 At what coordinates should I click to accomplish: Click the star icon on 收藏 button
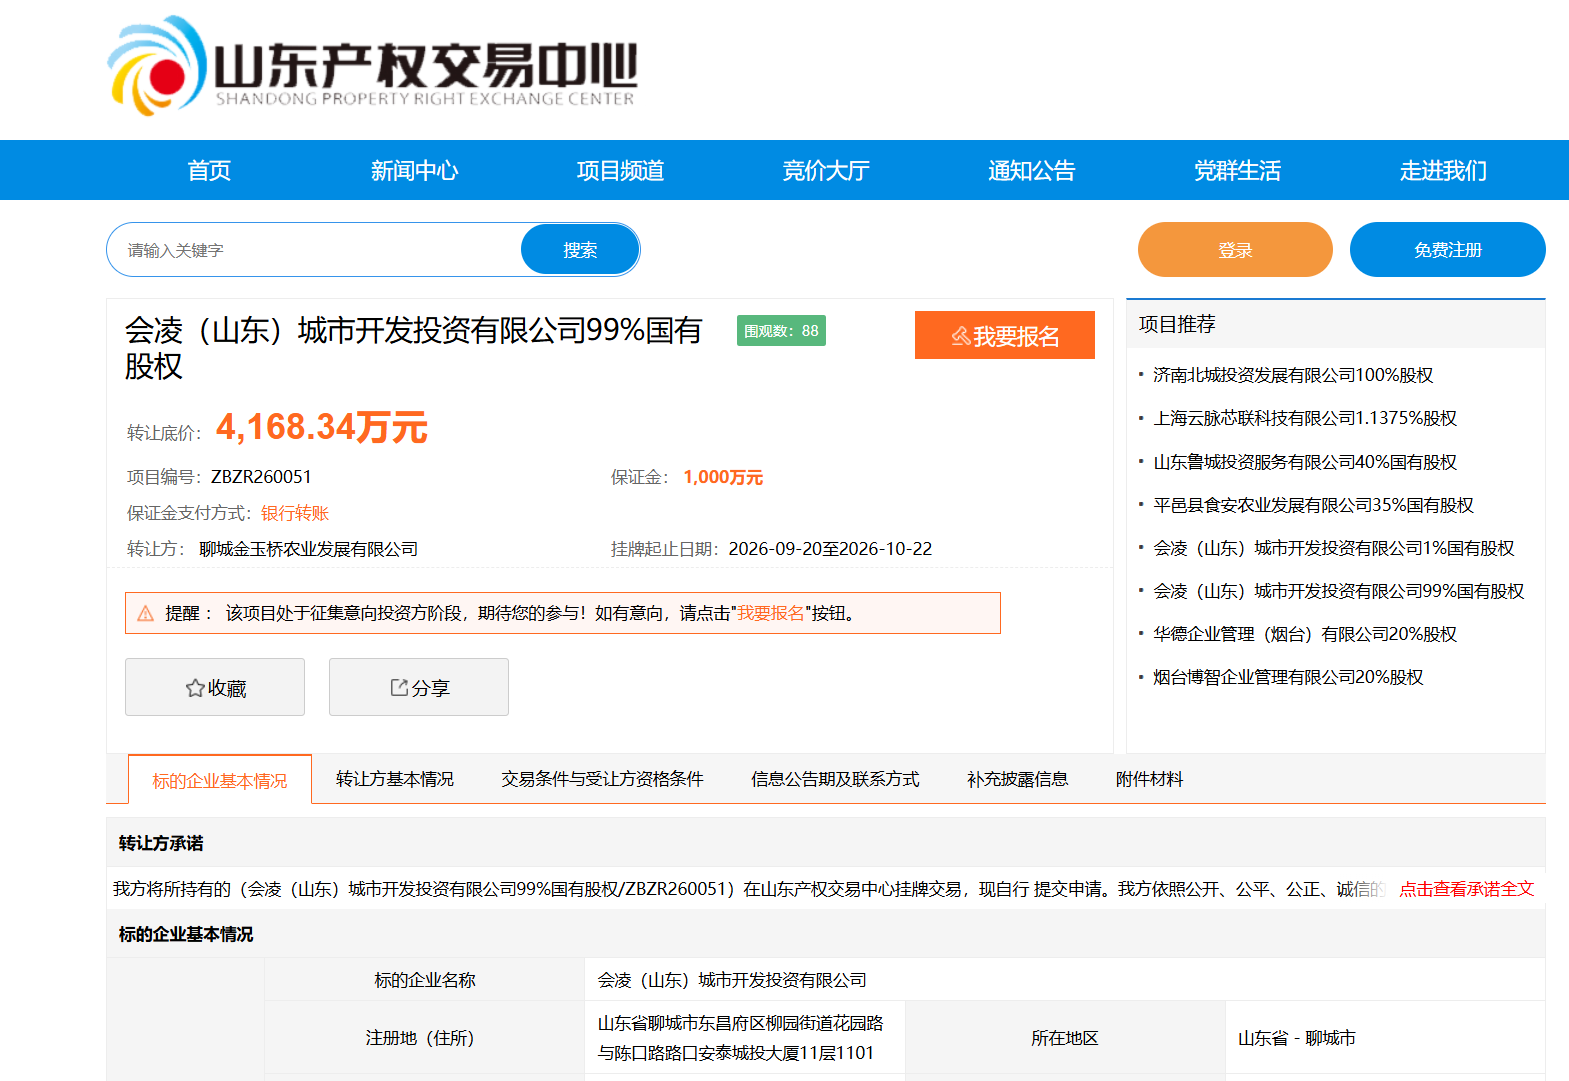pos(195,688)
